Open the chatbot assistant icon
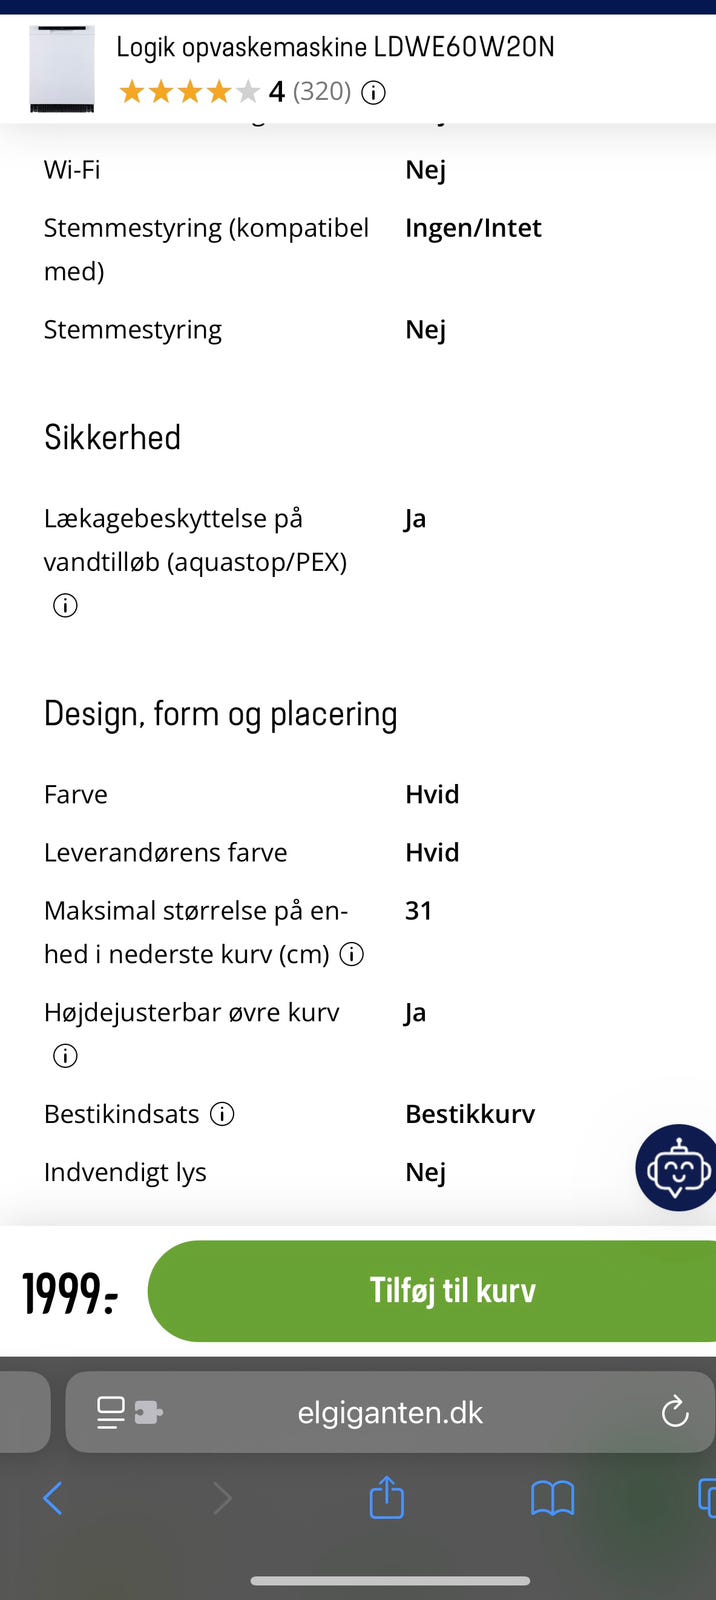Image resolution: width=716 pixels, height=1600 pixels. [x=676, y=1167]
